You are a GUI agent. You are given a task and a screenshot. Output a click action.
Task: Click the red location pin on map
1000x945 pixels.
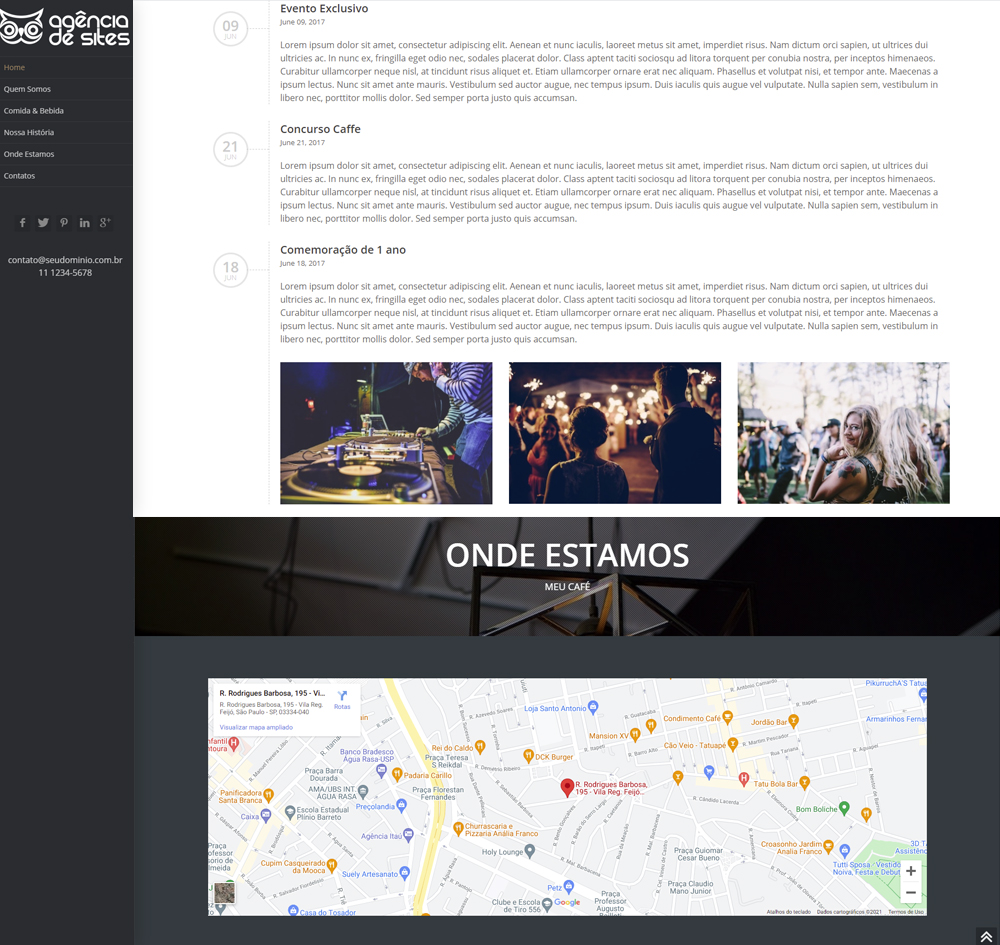click(567, 788)
